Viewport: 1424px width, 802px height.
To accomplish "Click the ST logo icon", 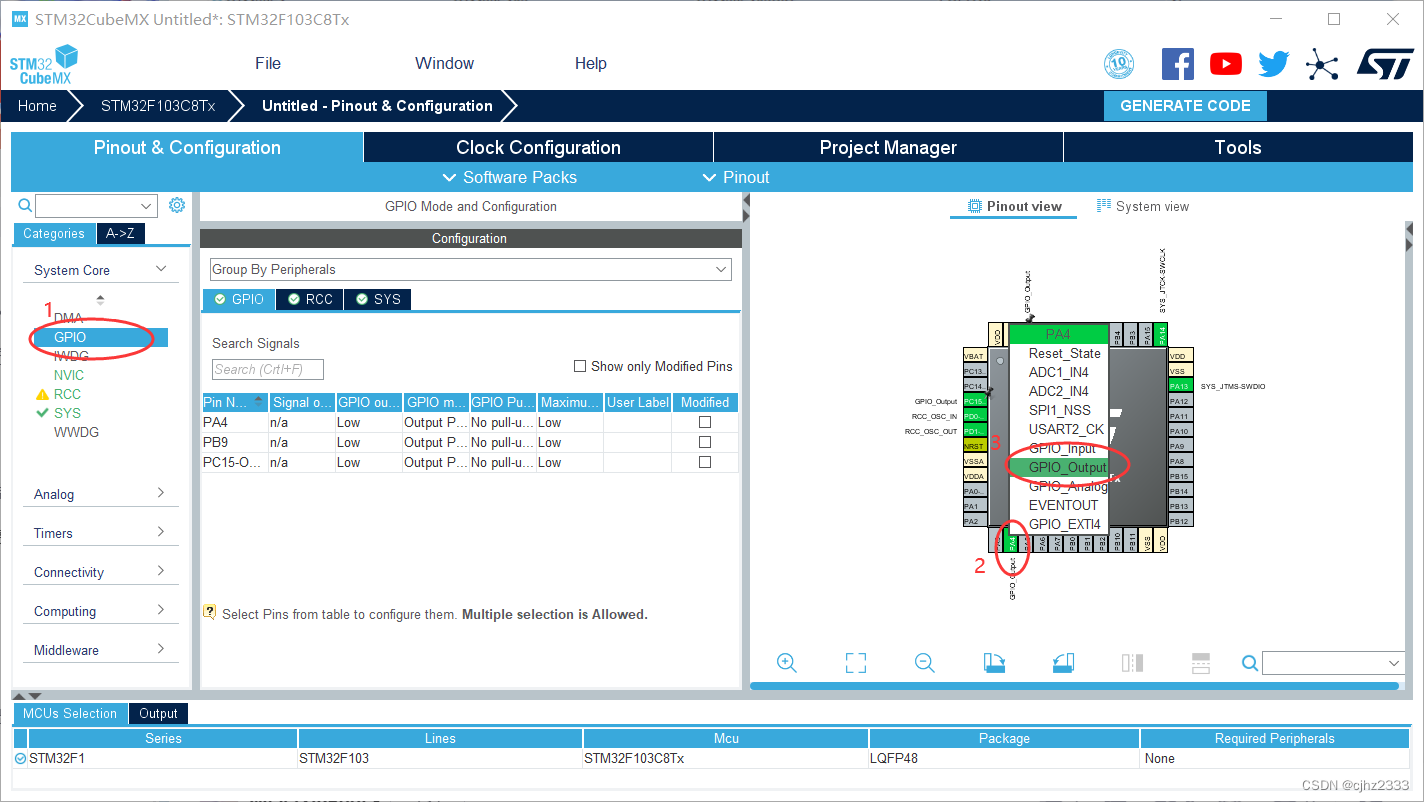I will click(1385, 64).
